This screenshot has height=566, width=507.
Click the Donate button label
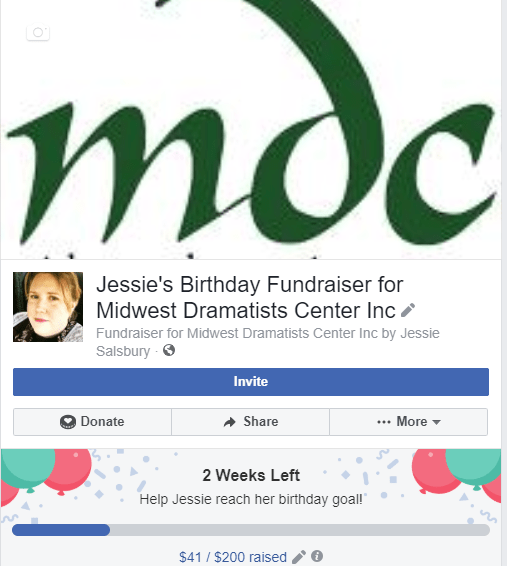(102, 422)
